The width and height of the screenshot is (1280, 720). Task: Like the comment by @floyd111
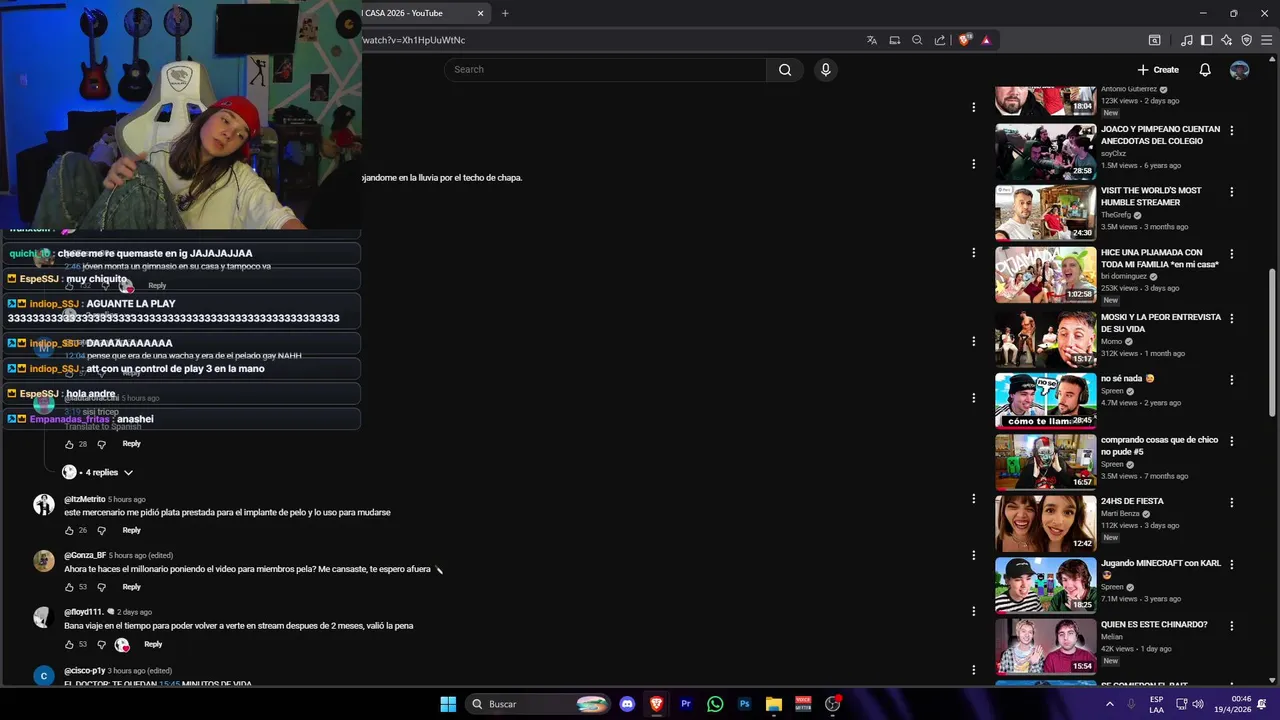coord(69,644)
